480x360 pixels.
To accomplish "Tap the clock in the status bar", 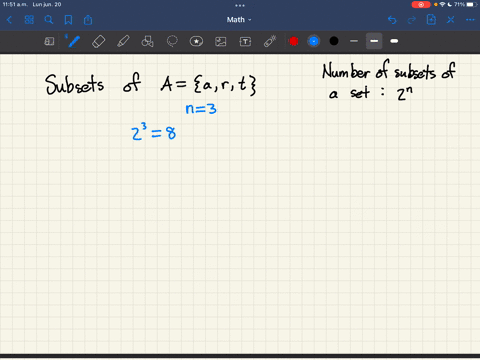I will (x=15, y=5).
